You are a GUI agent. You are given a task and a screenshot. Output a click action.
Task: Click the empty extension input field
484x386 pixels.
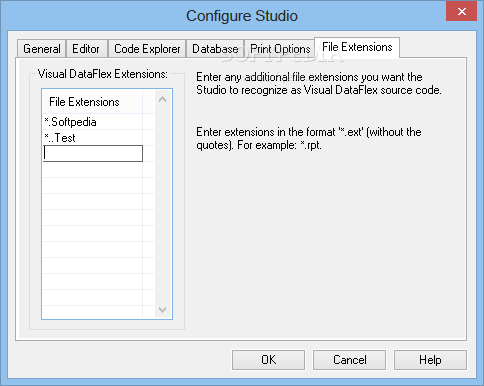tap(93, 153)
